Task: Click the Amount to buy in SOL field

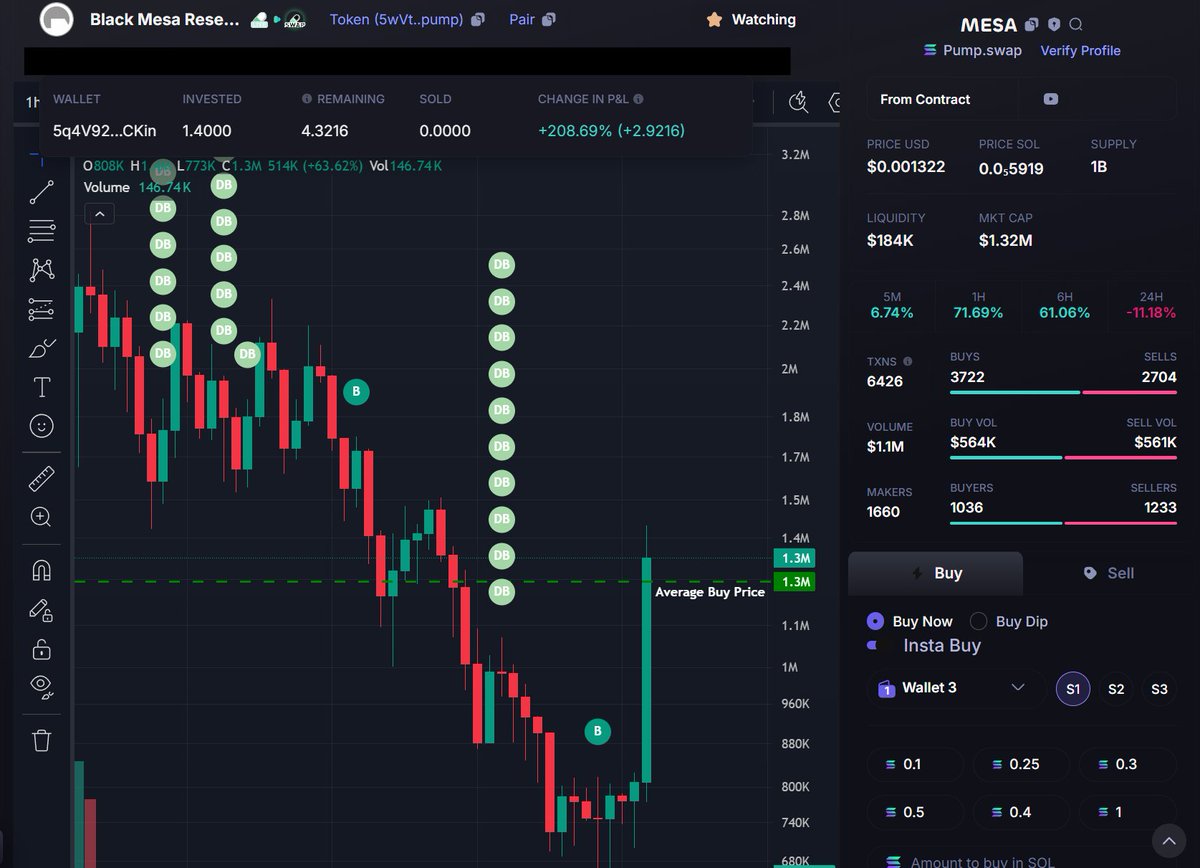Action: pos(1010,858)
